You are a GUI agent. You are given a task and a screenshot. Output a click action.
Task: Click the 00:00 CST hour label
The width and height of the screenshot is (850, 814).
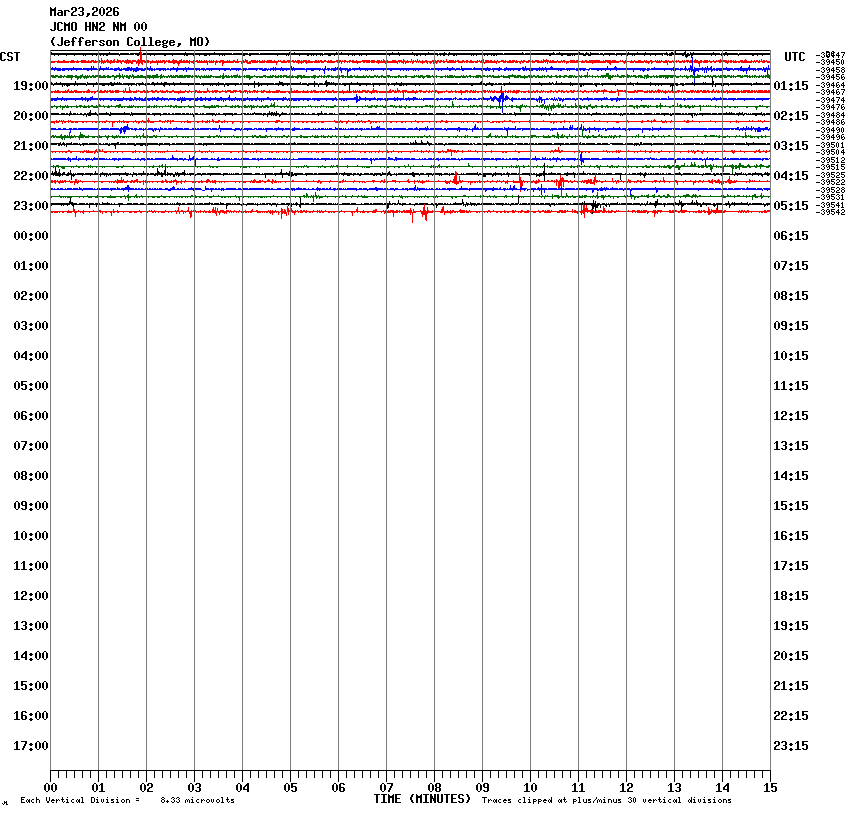31,236
